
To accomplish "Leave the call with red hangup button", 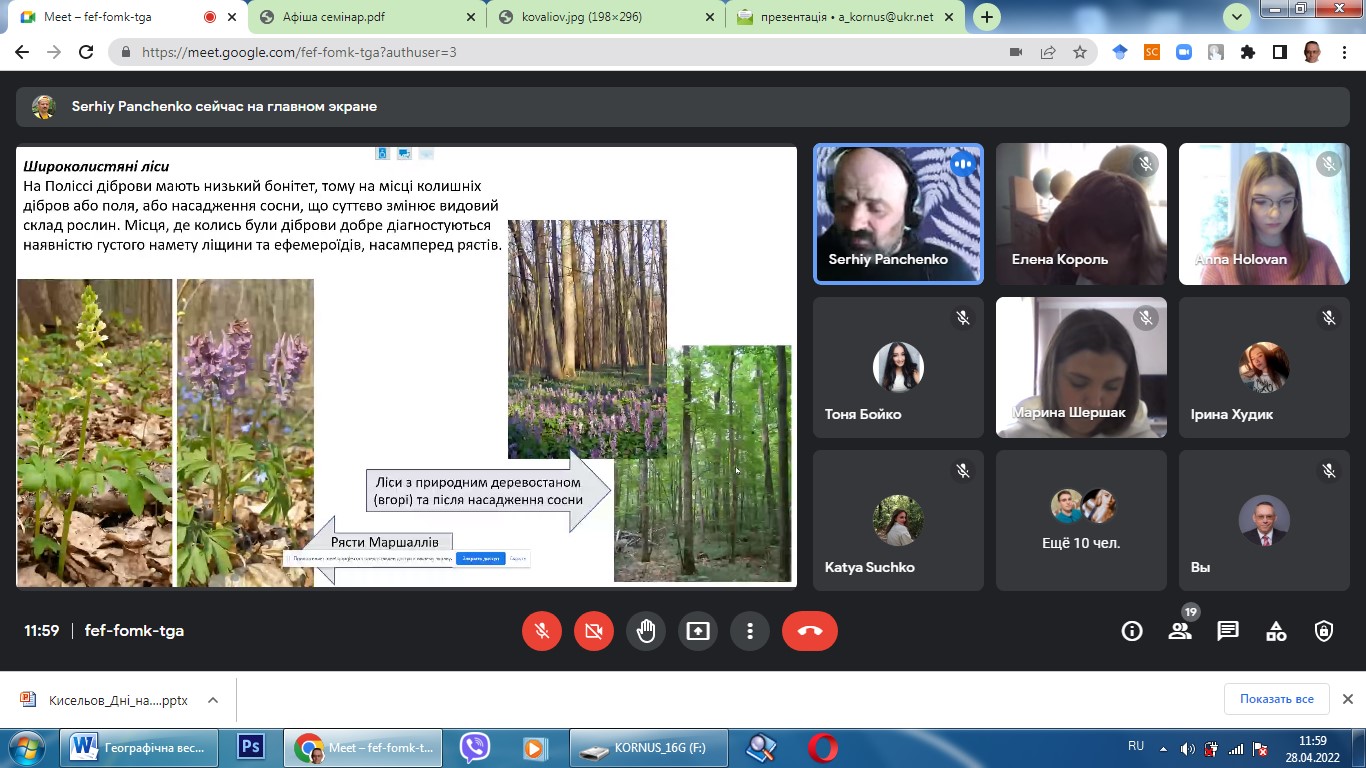I will click(810, 631).
